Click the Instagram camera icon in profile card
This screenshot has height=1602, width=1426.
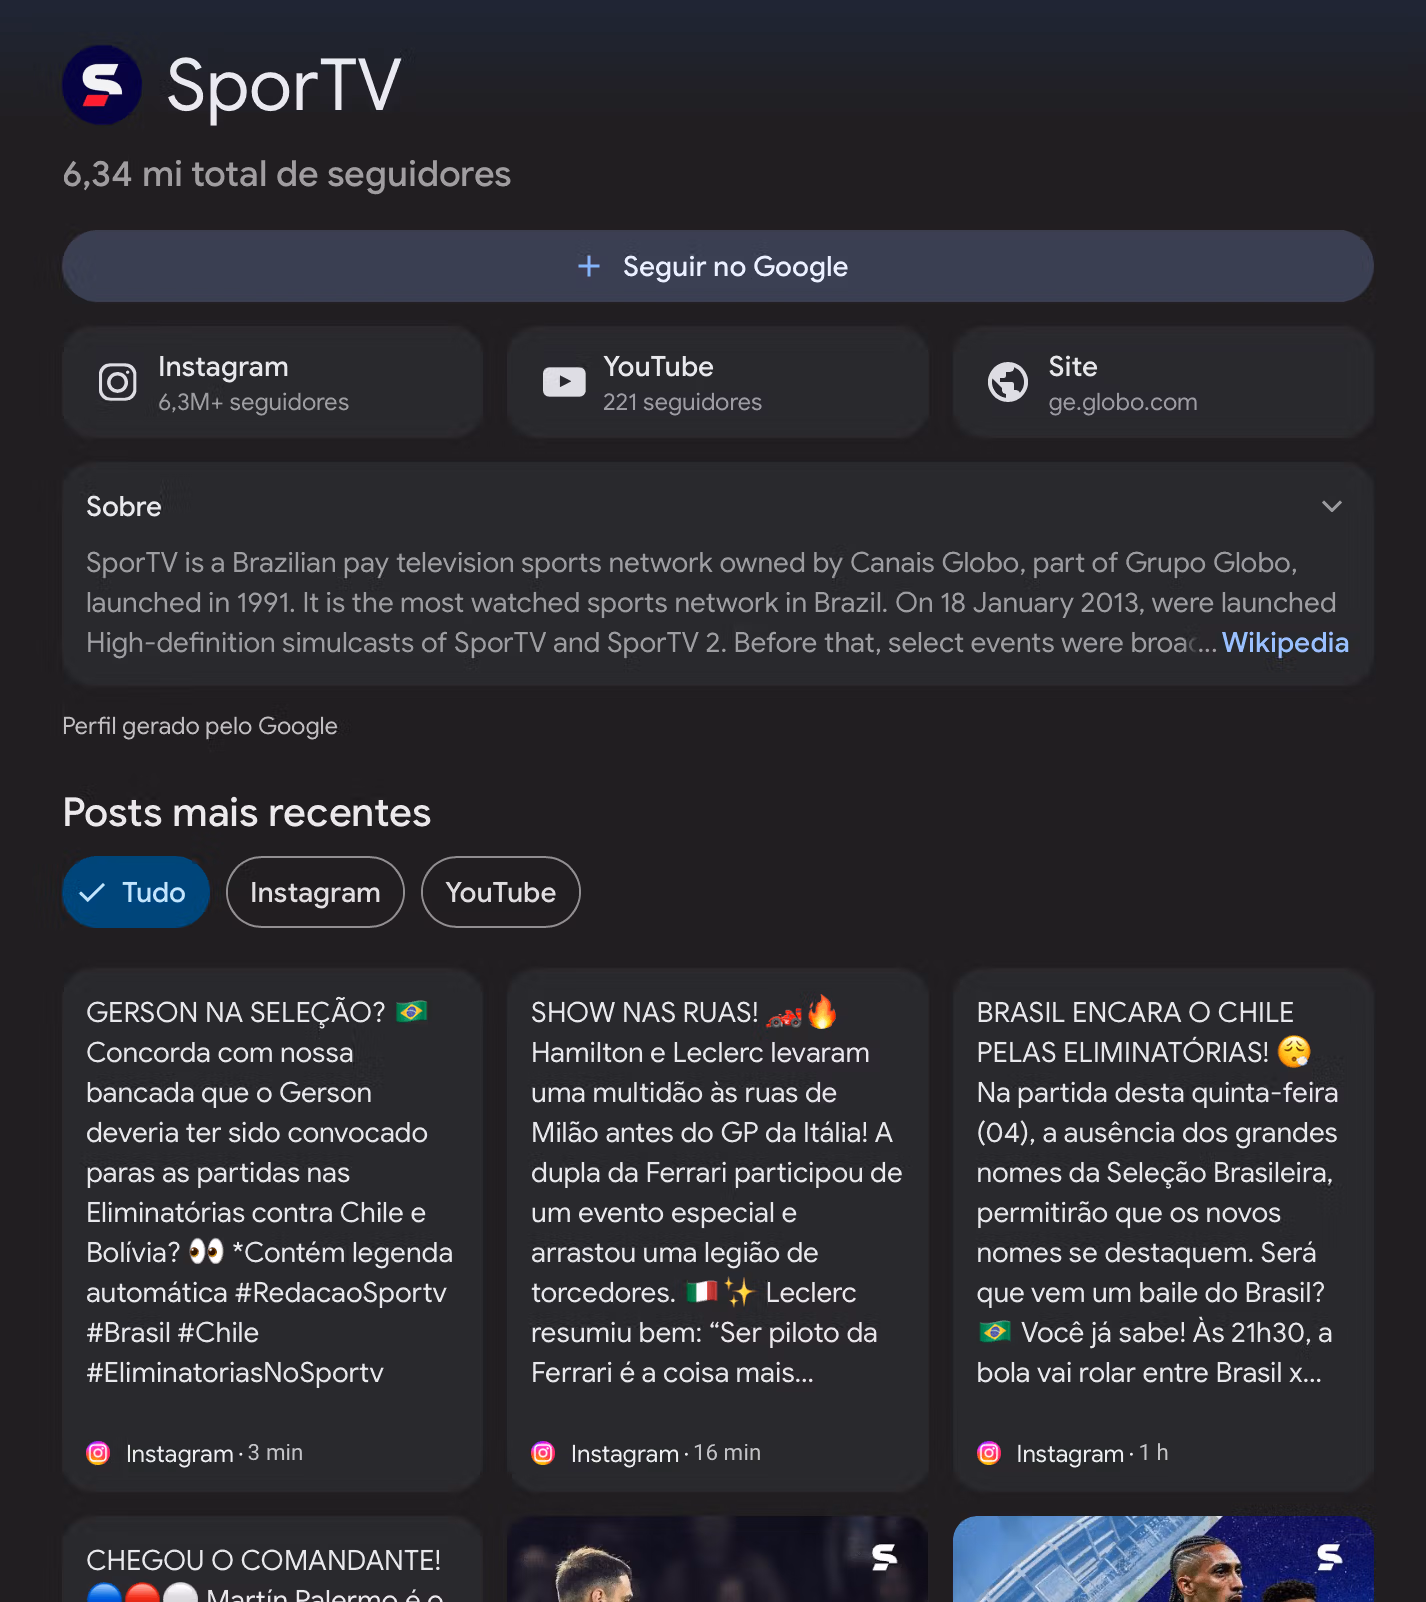click(x=118, y=382)
